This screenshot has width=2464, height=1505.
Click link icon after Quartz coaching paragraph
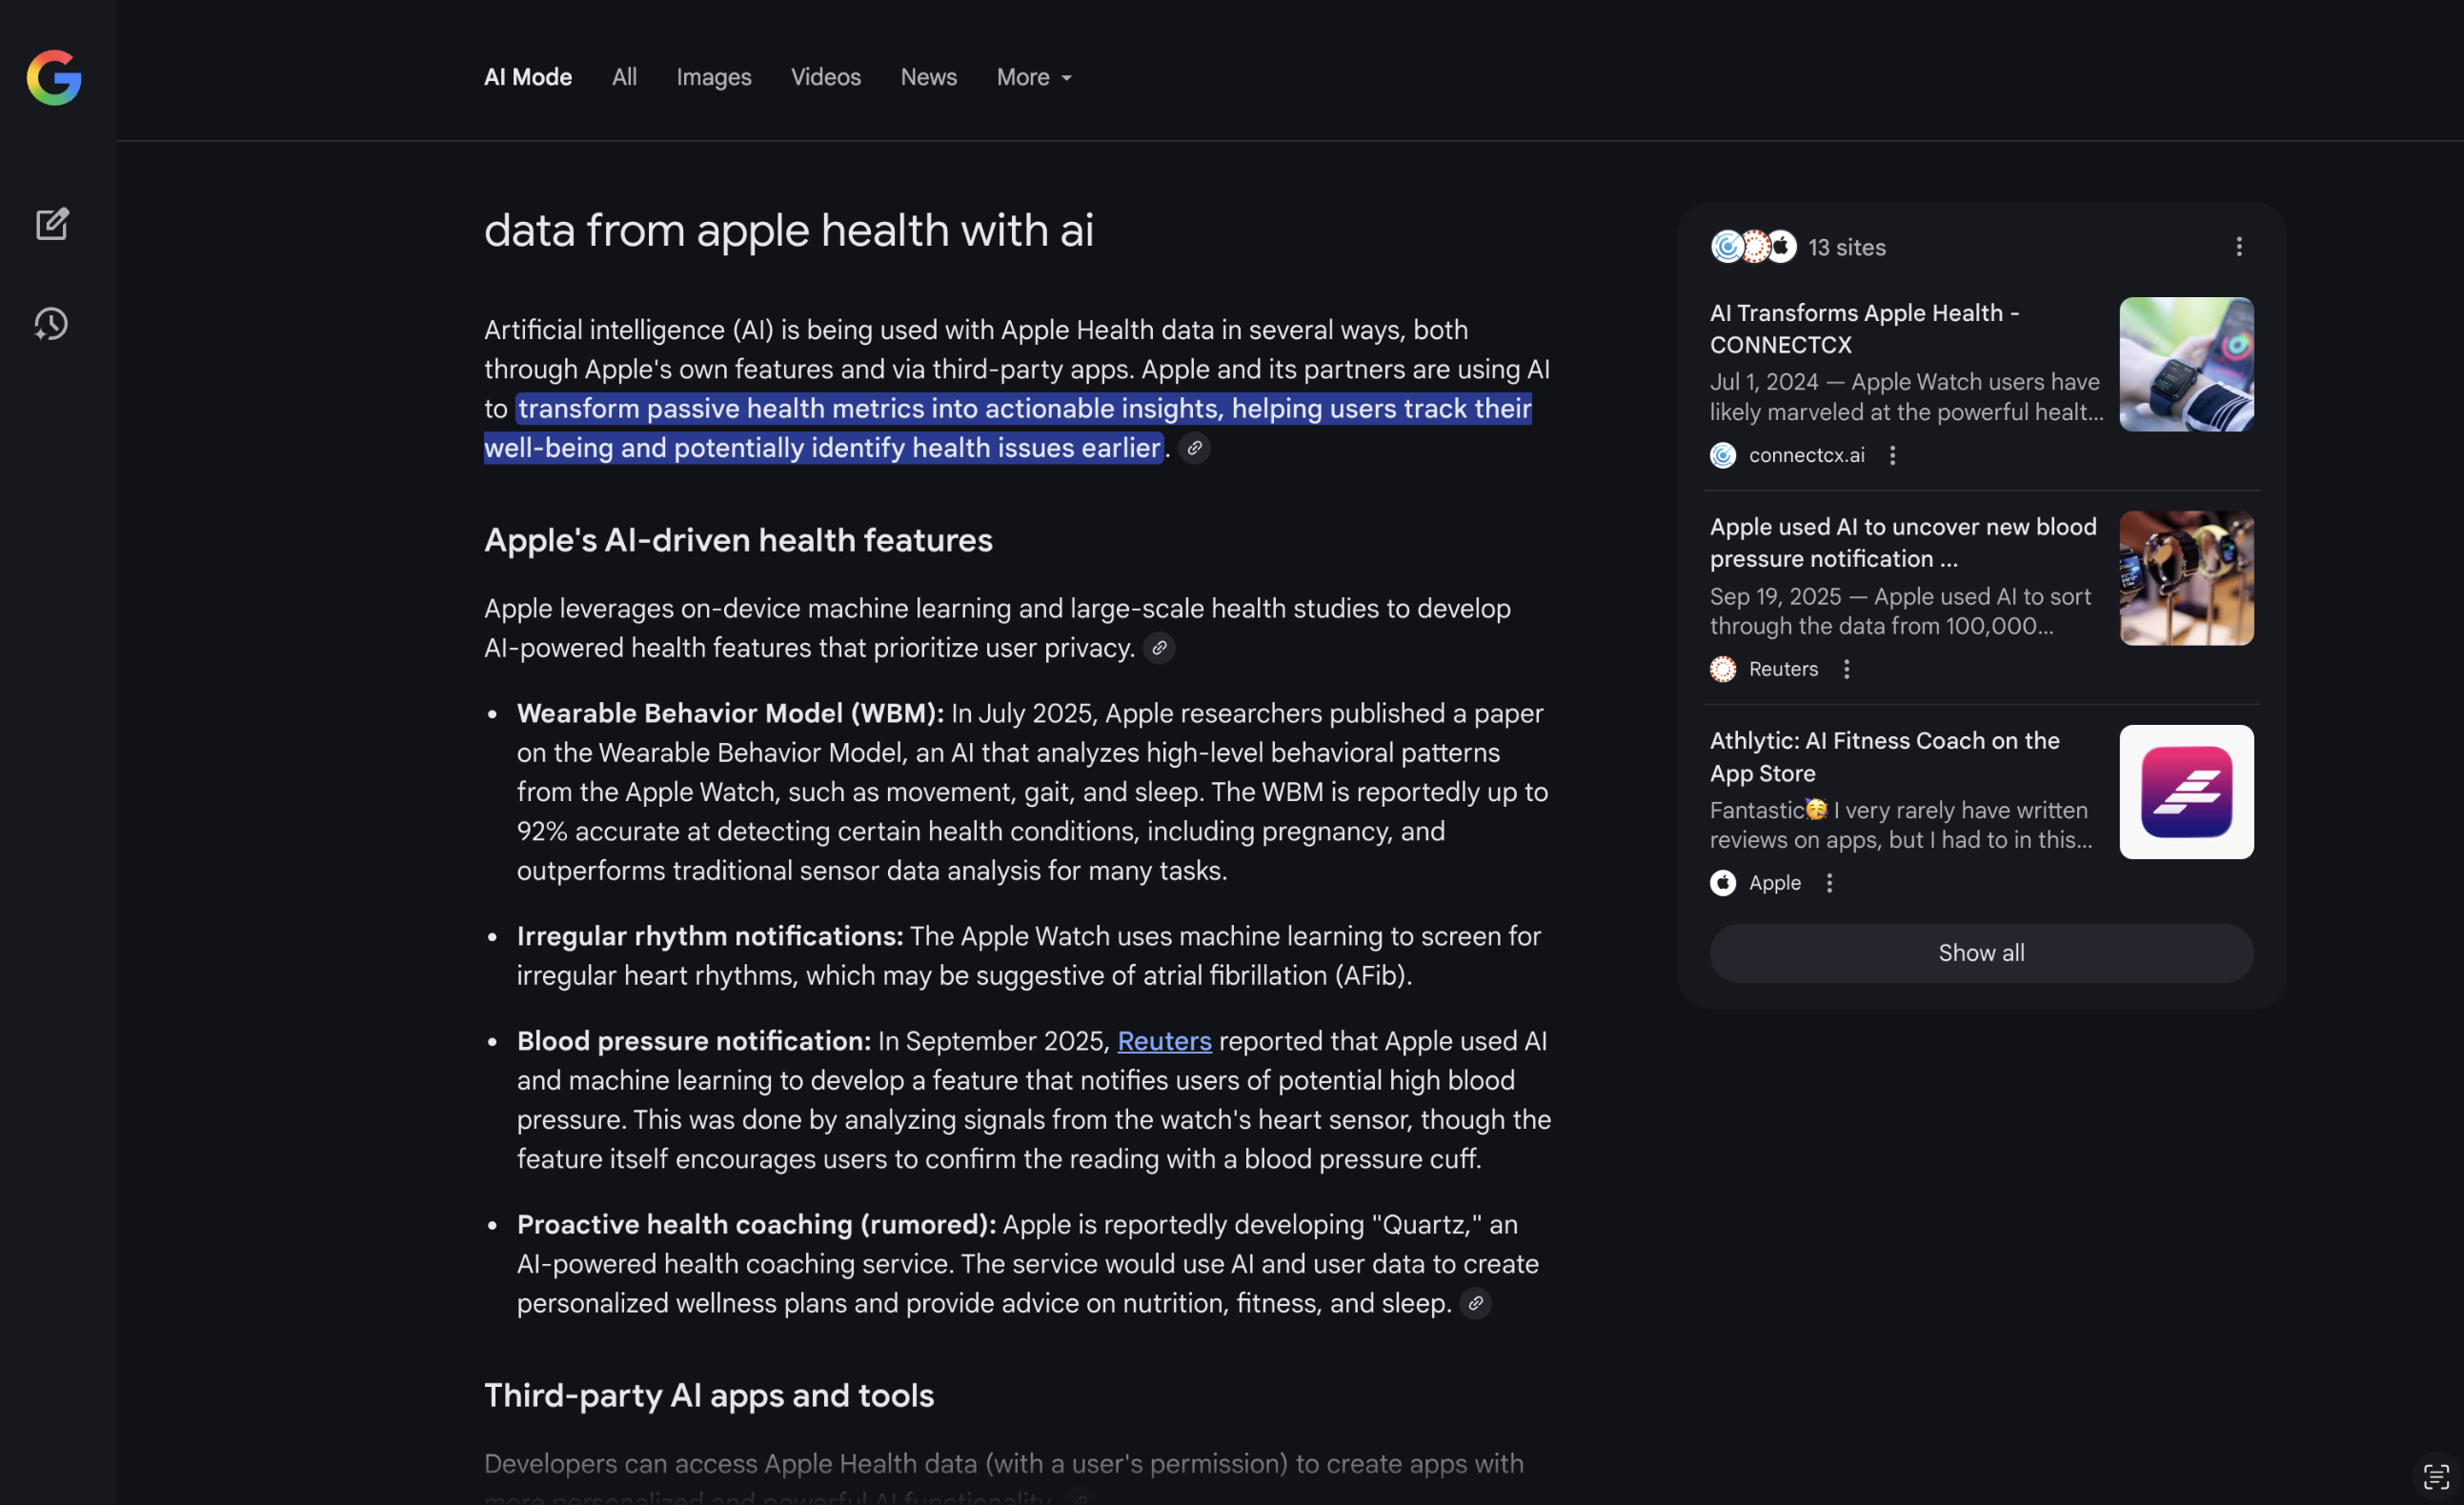coord(1475,1303)
